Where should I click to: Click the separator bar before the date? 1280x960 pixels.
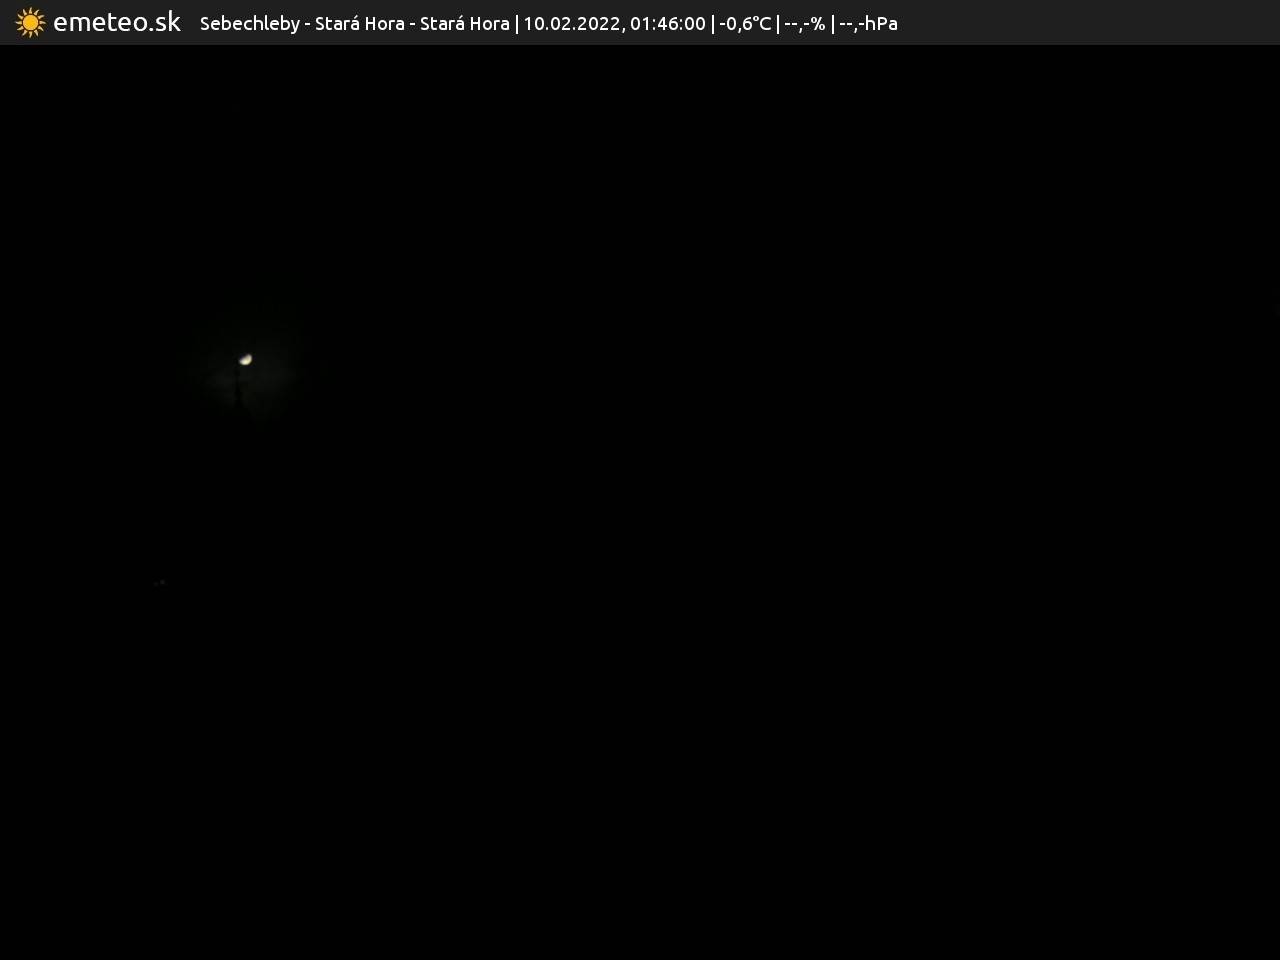517,23
